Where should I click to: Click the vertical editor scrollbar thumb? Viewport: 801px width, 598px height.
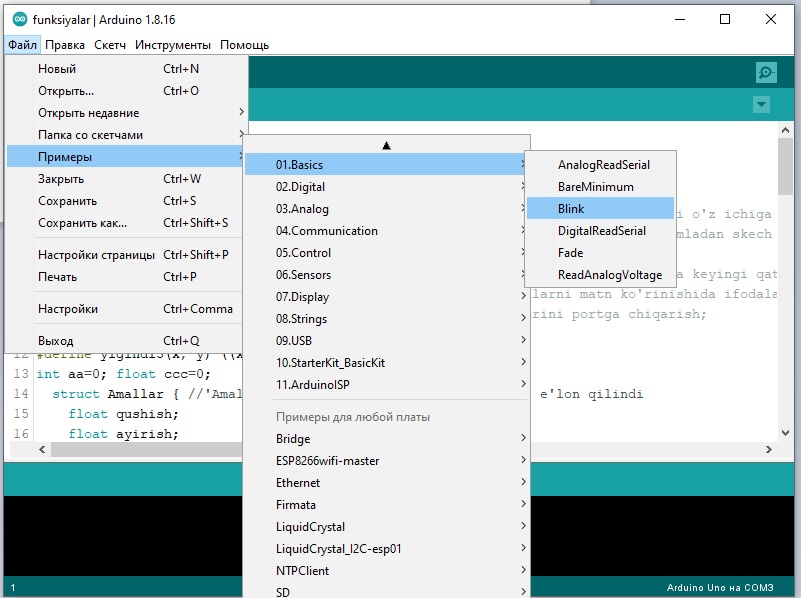[785, 165]
